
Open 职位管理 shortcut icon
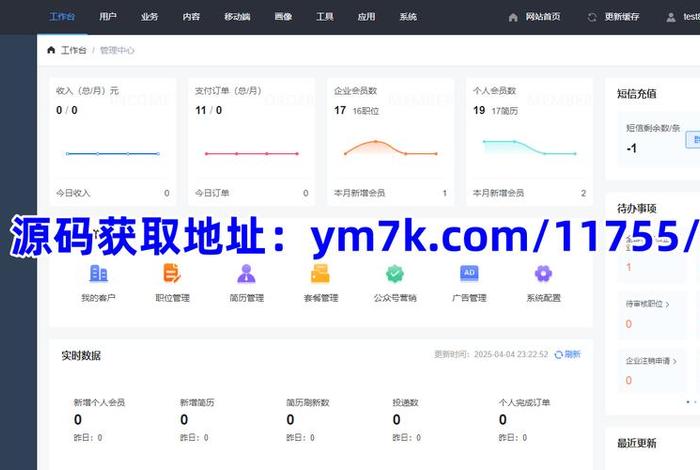coord(172,273)
